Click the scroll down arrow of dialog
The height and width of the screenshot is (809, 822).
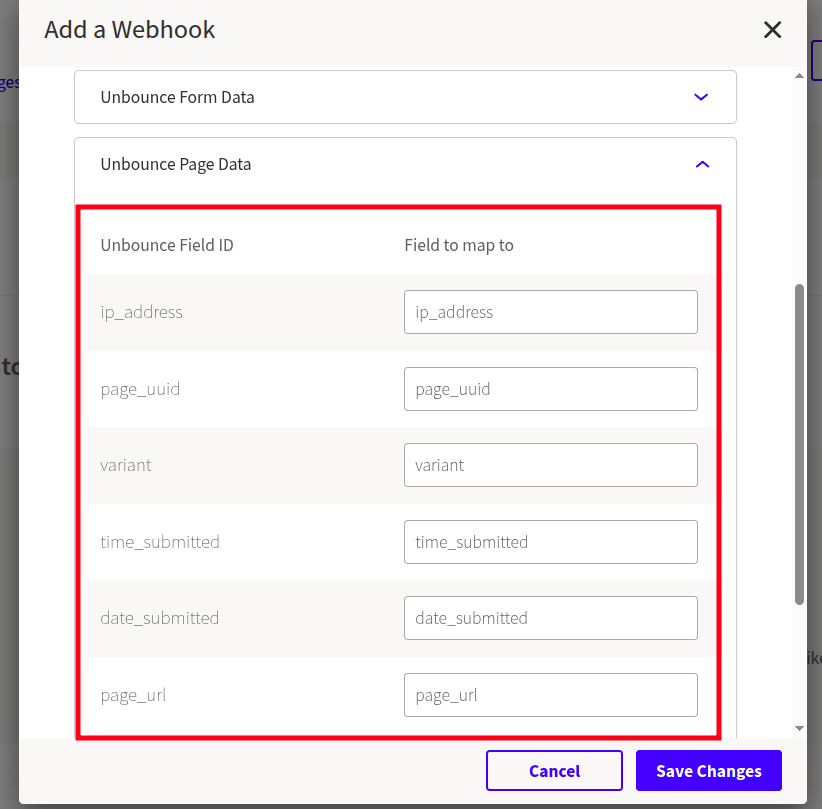[x=799, y=728]
